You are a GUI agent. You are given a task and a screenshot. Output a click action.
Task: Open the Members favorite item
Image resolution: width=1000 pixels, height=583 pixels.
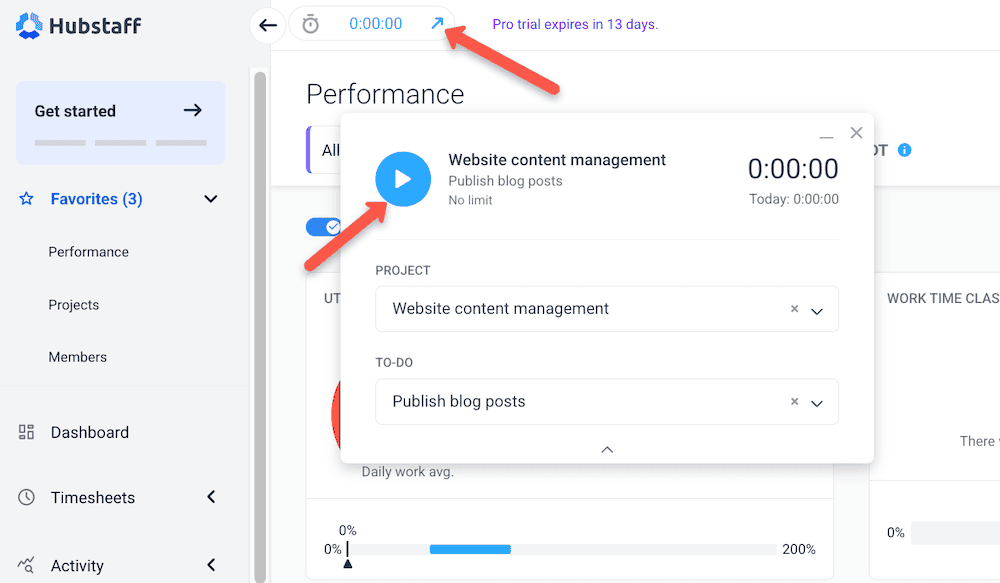pyautogui.click(x=78, y=357)
